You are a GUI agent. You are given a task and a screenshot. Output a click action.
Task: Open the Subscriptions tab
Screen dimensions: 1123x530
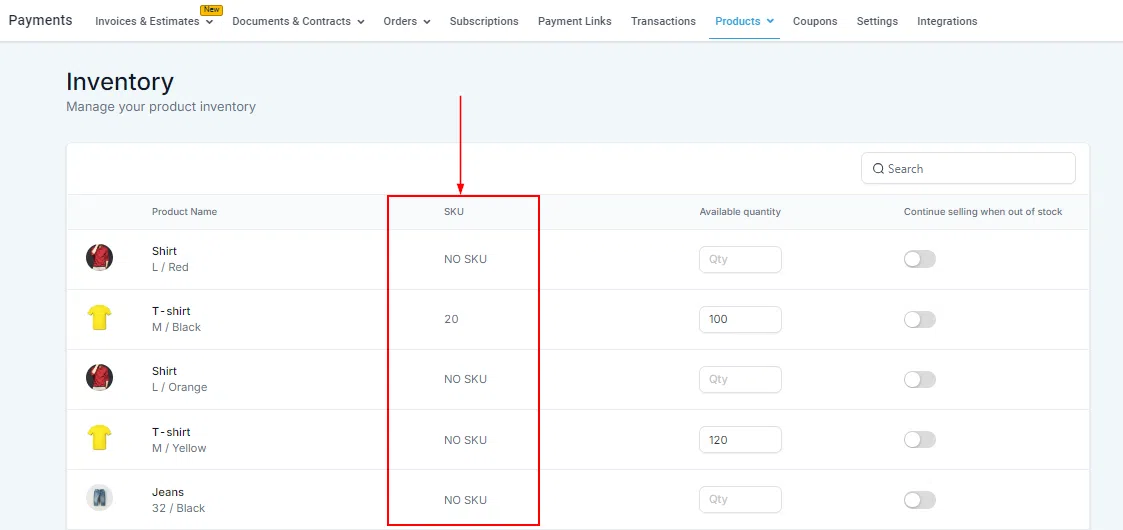(x=484, y=21)
